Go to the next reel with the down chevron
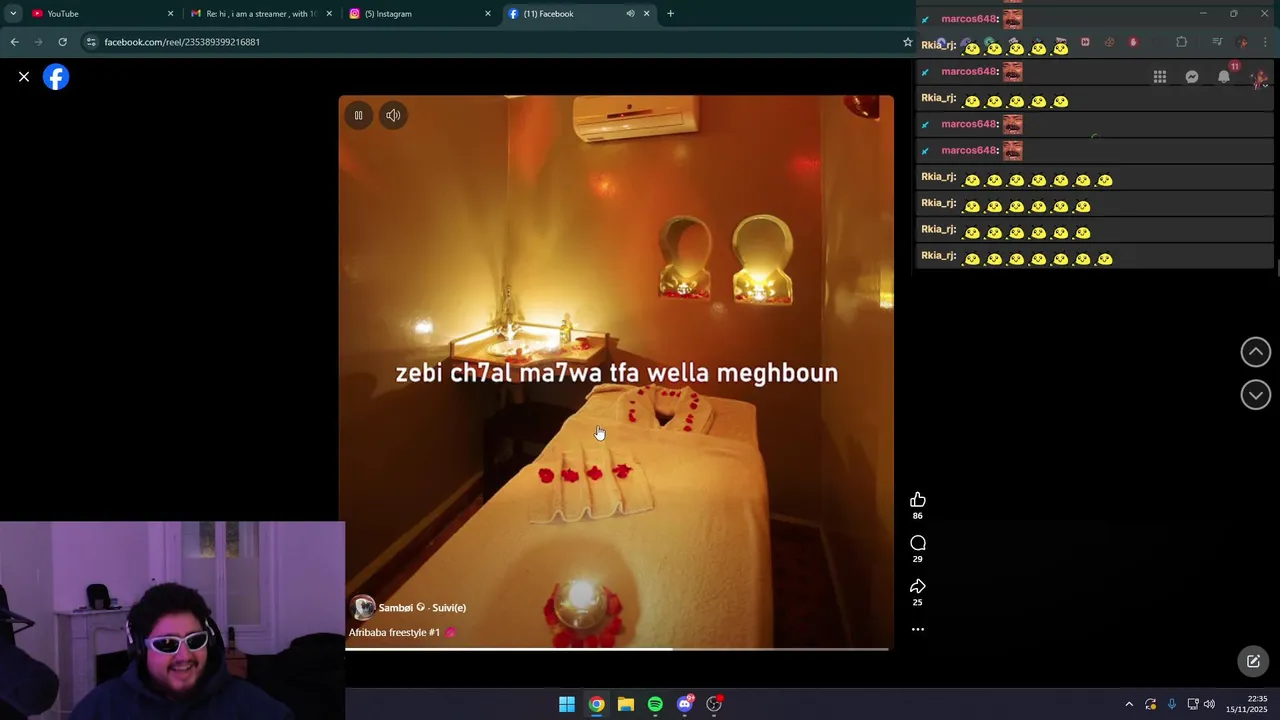Screen dimensions: 1280x720 (1256, 395)
